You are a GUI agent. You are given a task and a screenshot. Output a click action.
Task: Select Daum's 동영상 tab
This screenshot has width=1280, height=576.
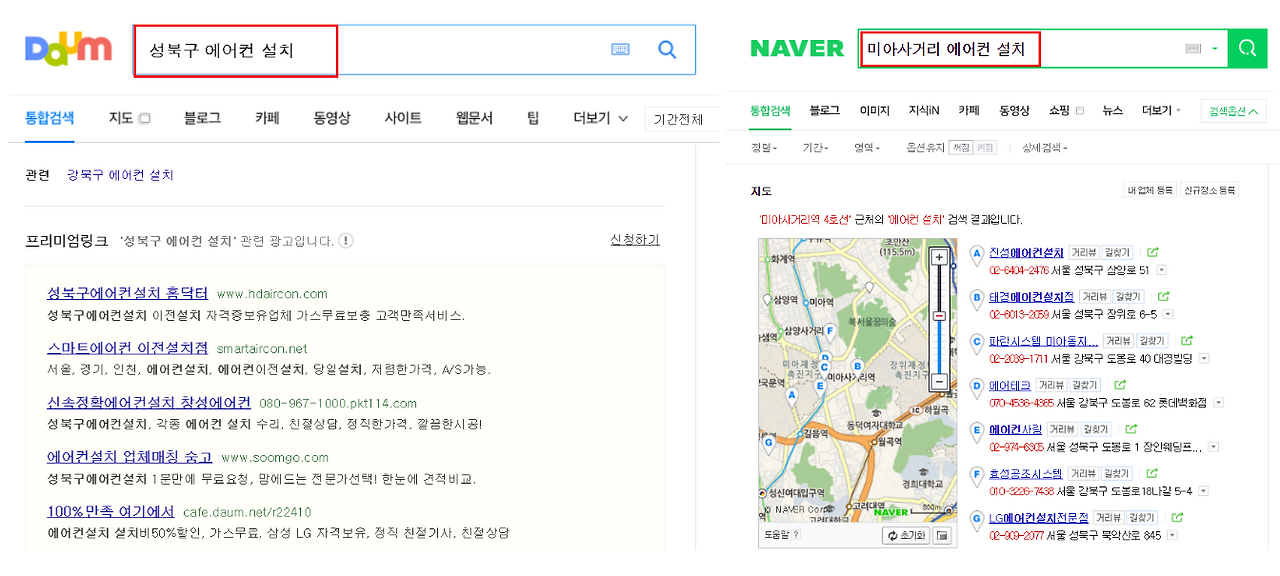pos(332,118)
